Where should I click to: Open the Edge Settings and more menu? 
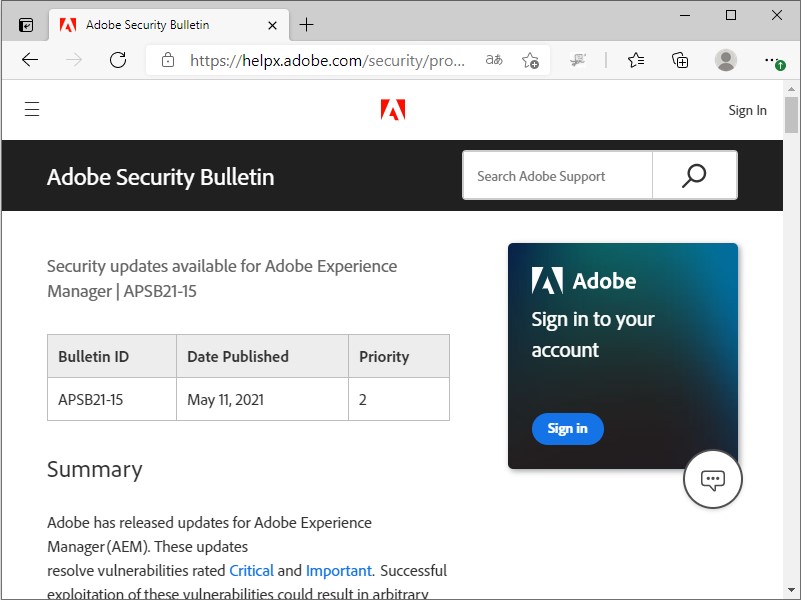[x=772, y=60]
